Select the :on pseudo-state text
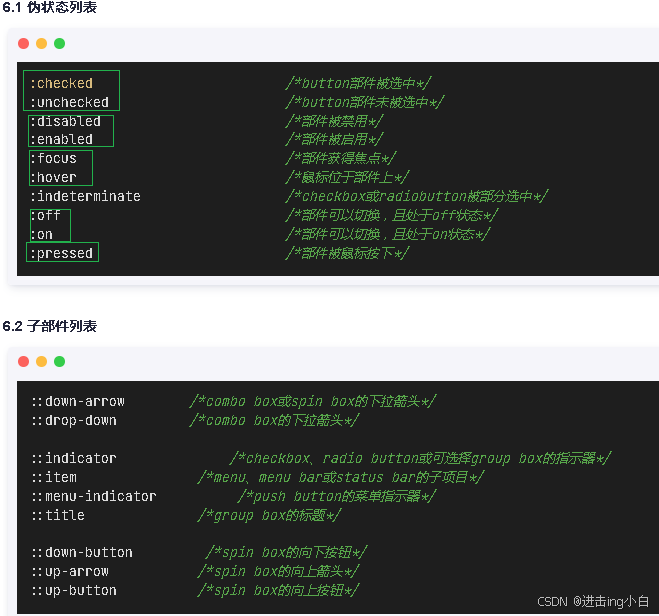This screenshot has height=616, width=659. 42,234
